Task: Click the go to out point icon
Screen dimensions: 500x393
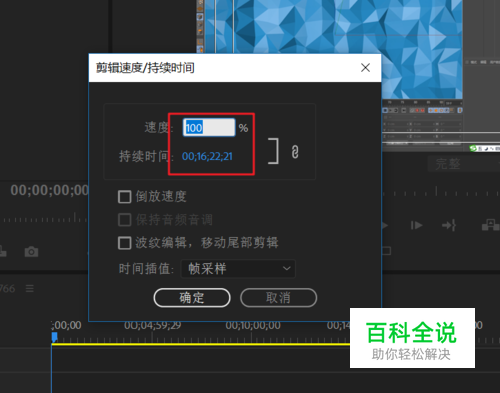Action: click(449, 226)
